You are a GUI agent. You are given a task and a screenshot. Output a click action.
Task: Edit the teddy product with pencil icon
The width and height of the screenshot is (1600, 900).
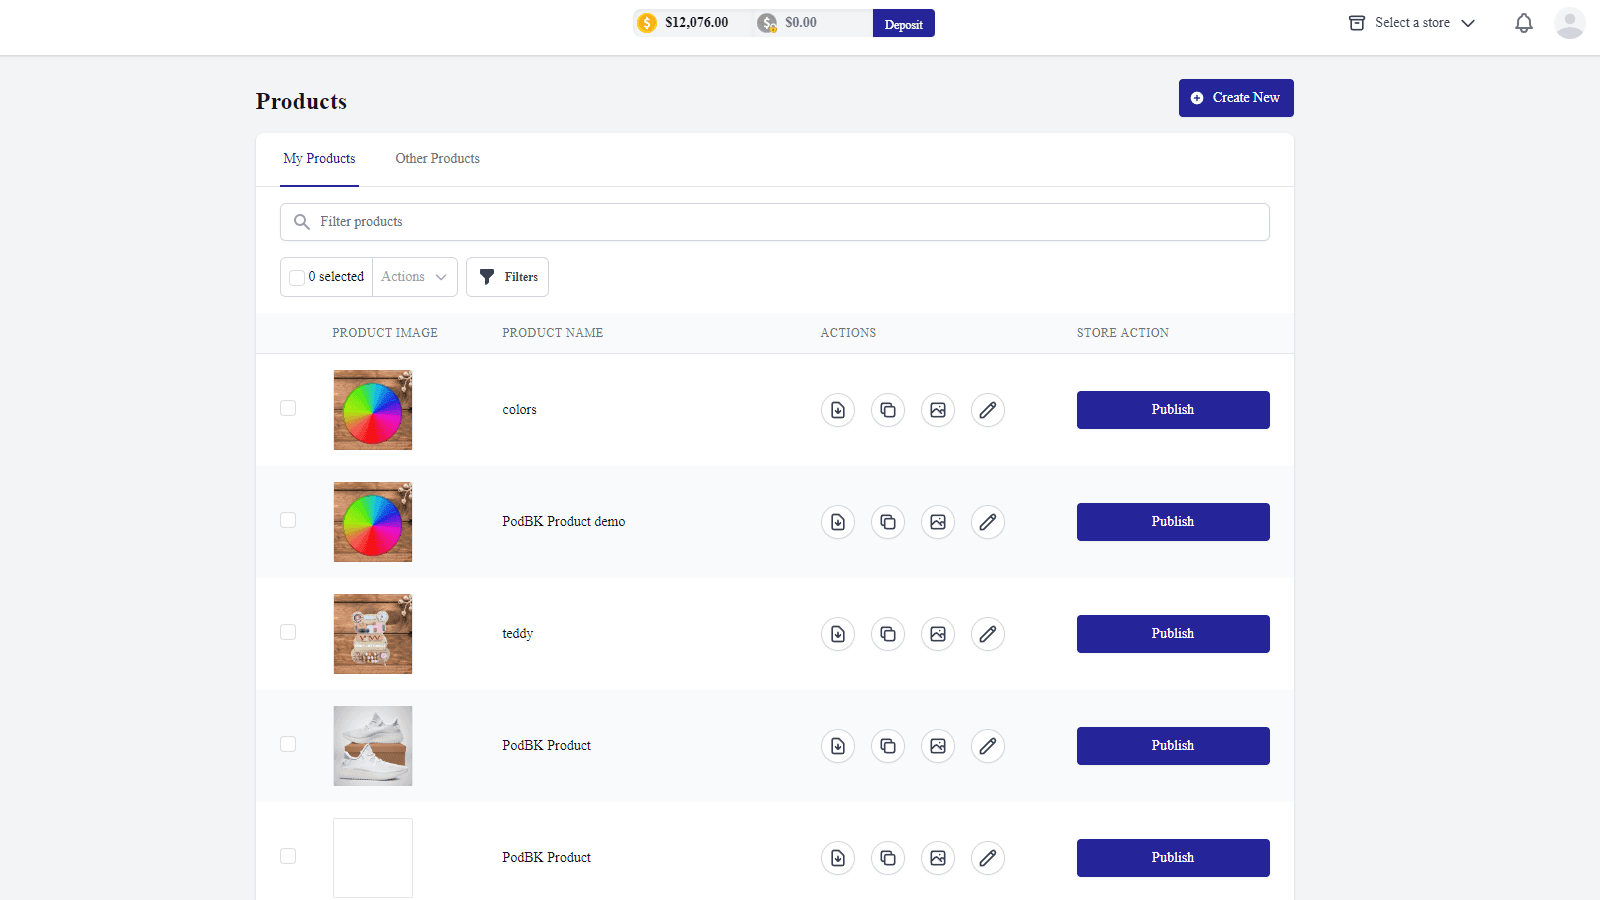coord(987,633)
